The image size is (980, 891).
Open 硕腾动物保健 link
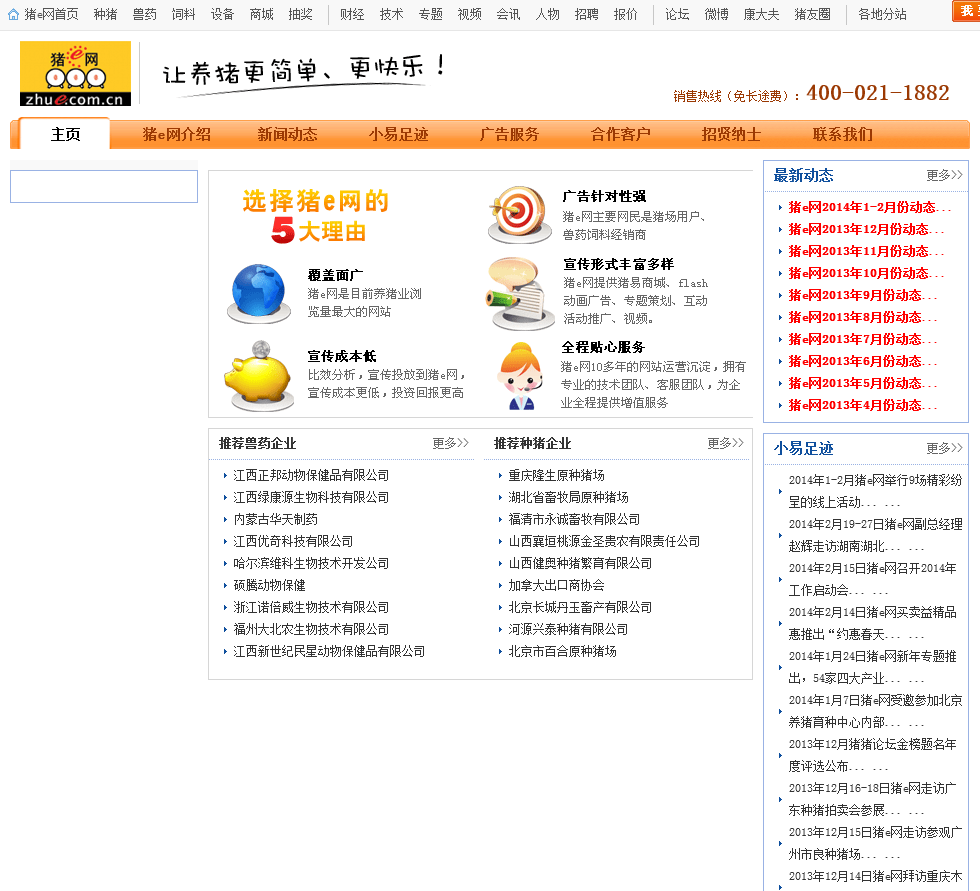pos(269,585)
